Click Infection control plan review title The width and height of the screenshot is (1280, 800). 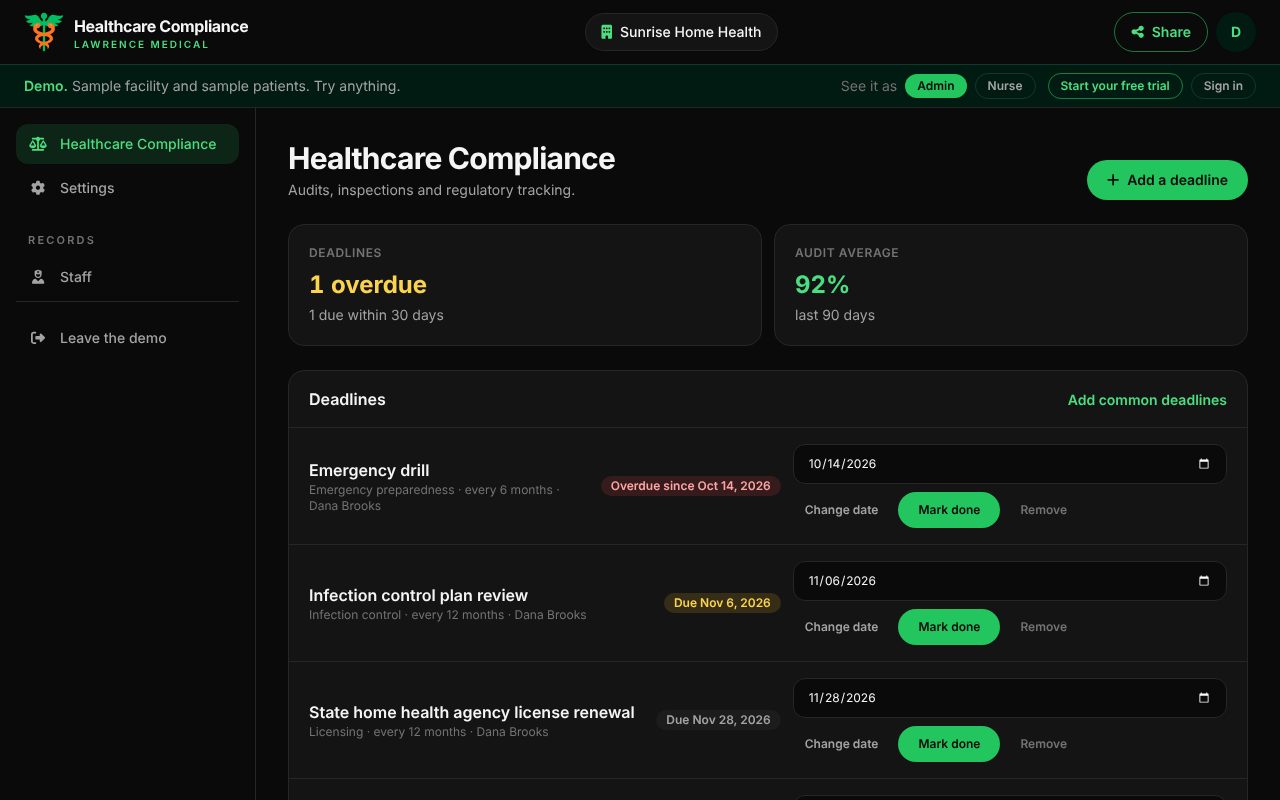point(418,595)
